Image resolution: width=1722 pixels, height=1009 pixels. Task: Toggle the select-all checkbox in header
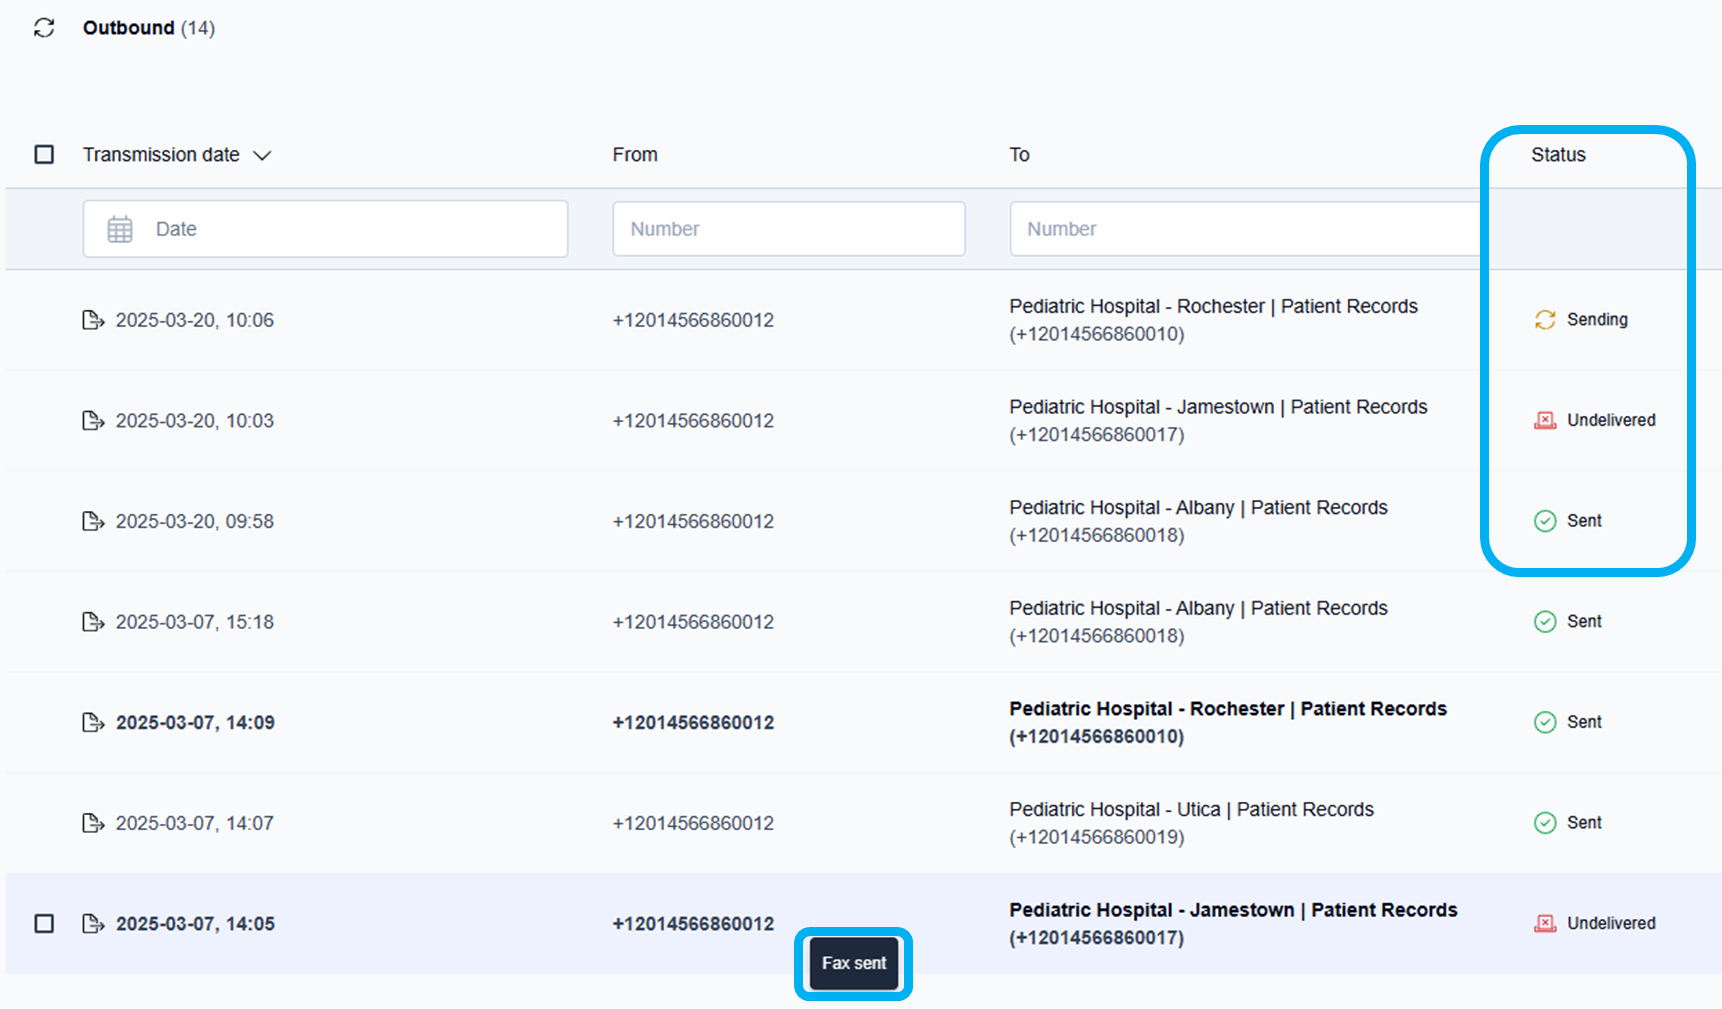[x=44, y=155]
